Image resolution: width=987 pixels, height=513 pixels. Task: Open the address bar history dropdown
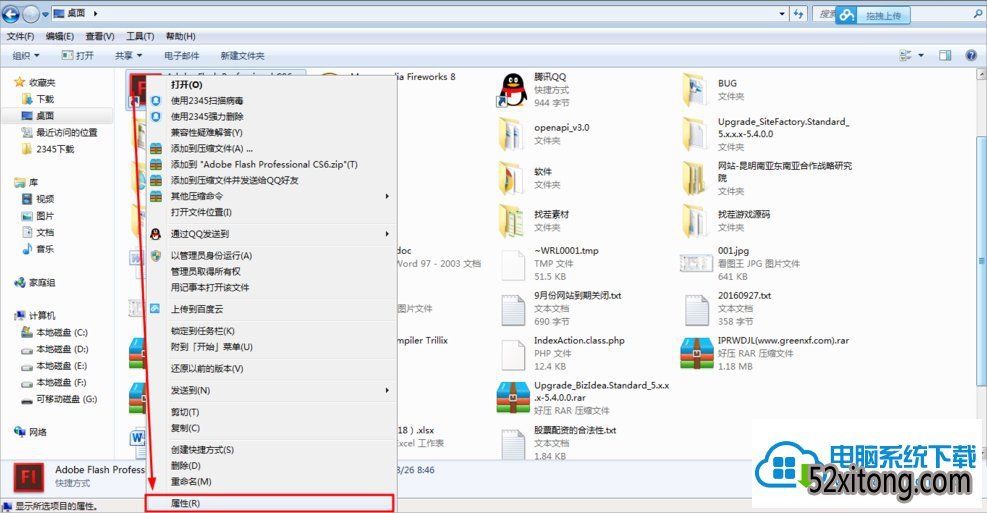pos(782,13)
